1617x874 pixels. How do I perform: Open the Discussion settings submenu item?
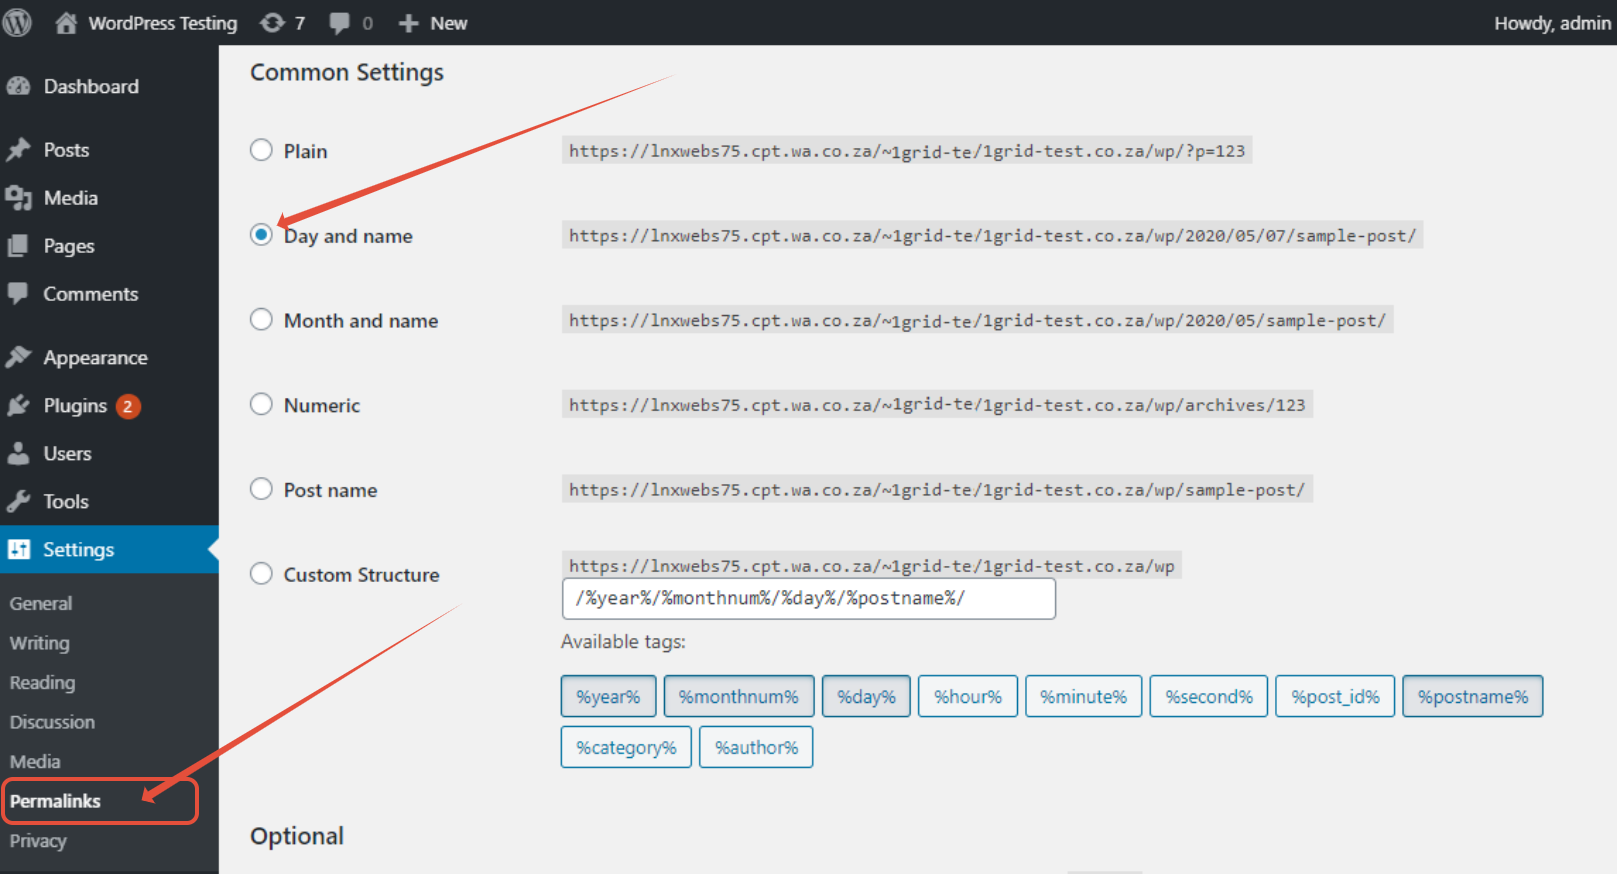pyautogui.click(x=52, y=722)
